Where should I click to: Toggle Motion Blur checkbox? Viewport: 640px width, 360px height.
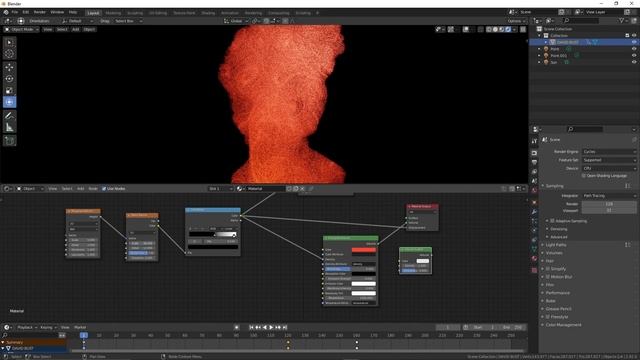click(x=548, y=277)
